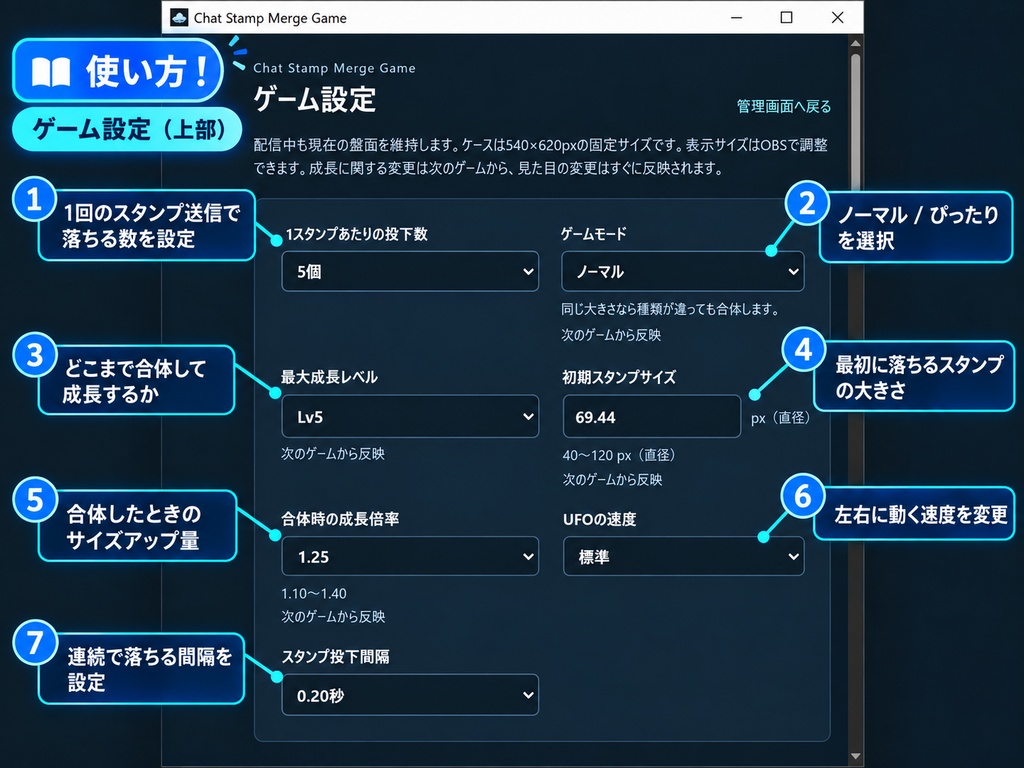The height and width of the screenshot is (768, 1024).
Task: Click the ゲームモード label
Action: click(594, 234)
